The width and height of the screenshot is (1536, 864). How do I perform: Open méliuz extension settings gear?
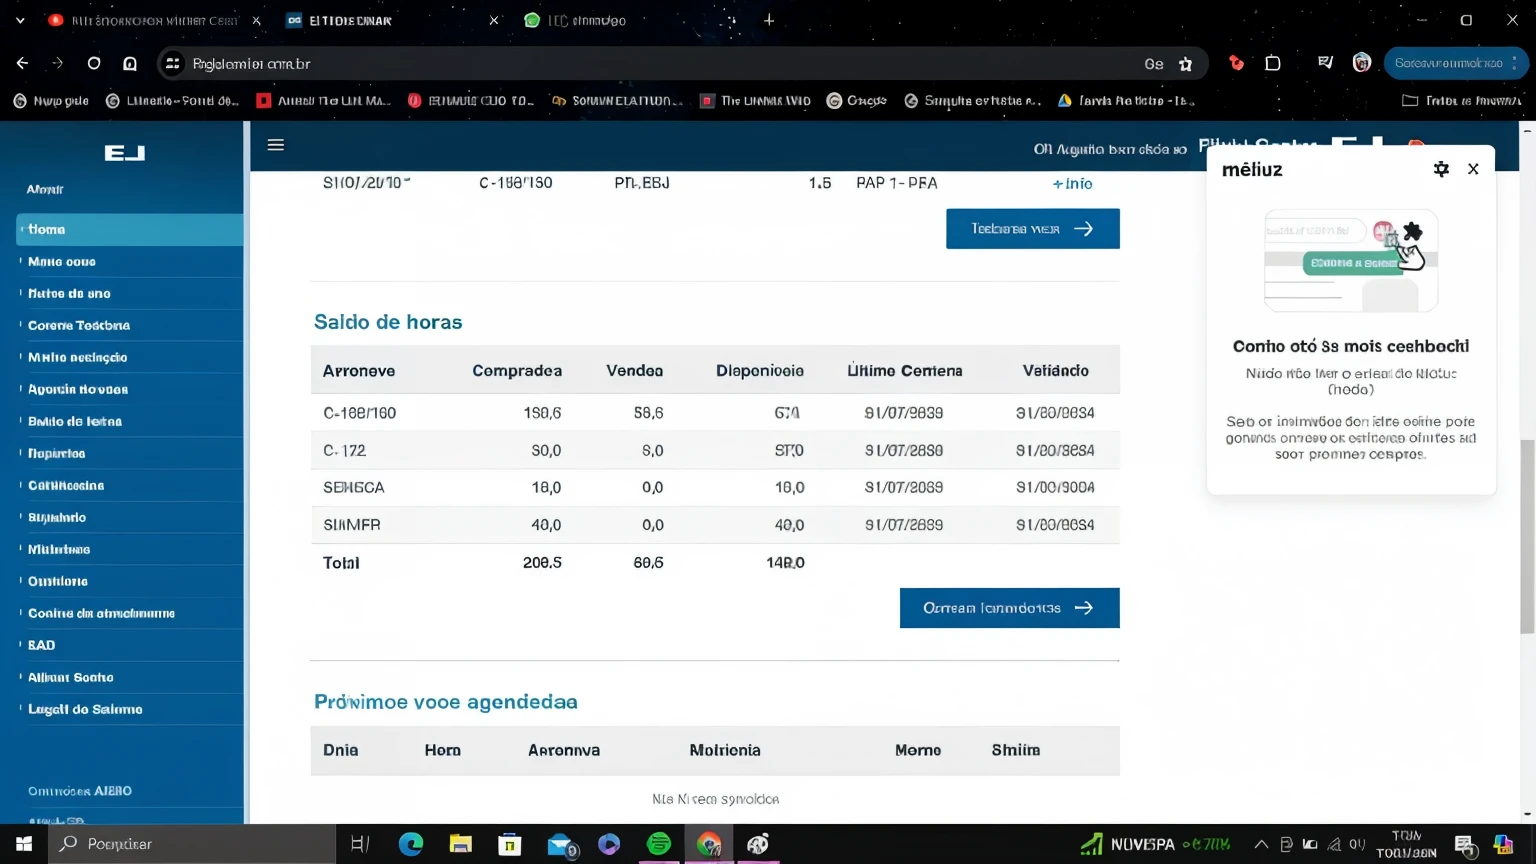pyautogui.click(x=1441, y=169)
